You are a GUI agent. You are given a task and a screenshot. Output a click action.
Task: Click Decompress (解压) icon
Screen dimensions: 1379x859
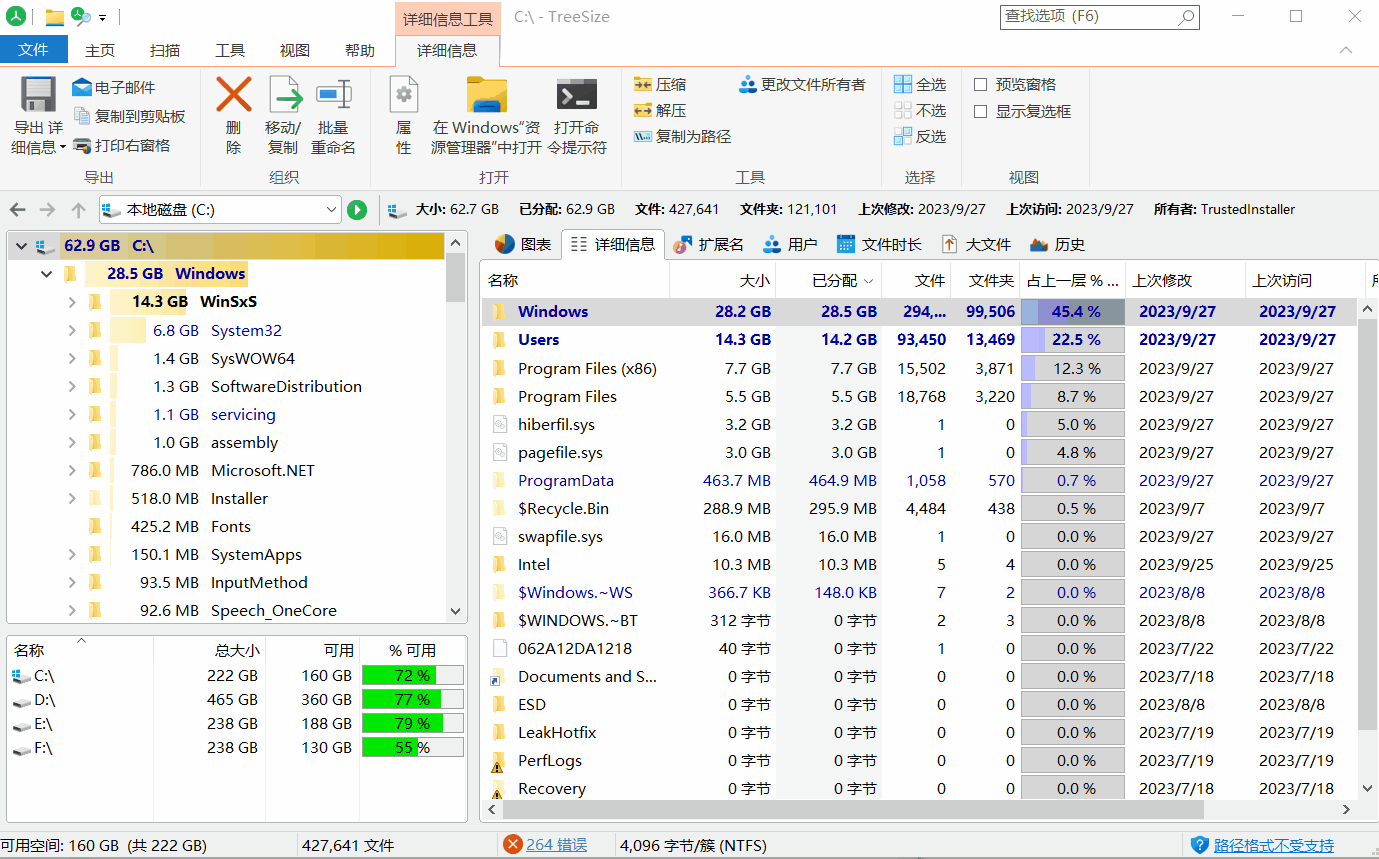pos(643,111)
